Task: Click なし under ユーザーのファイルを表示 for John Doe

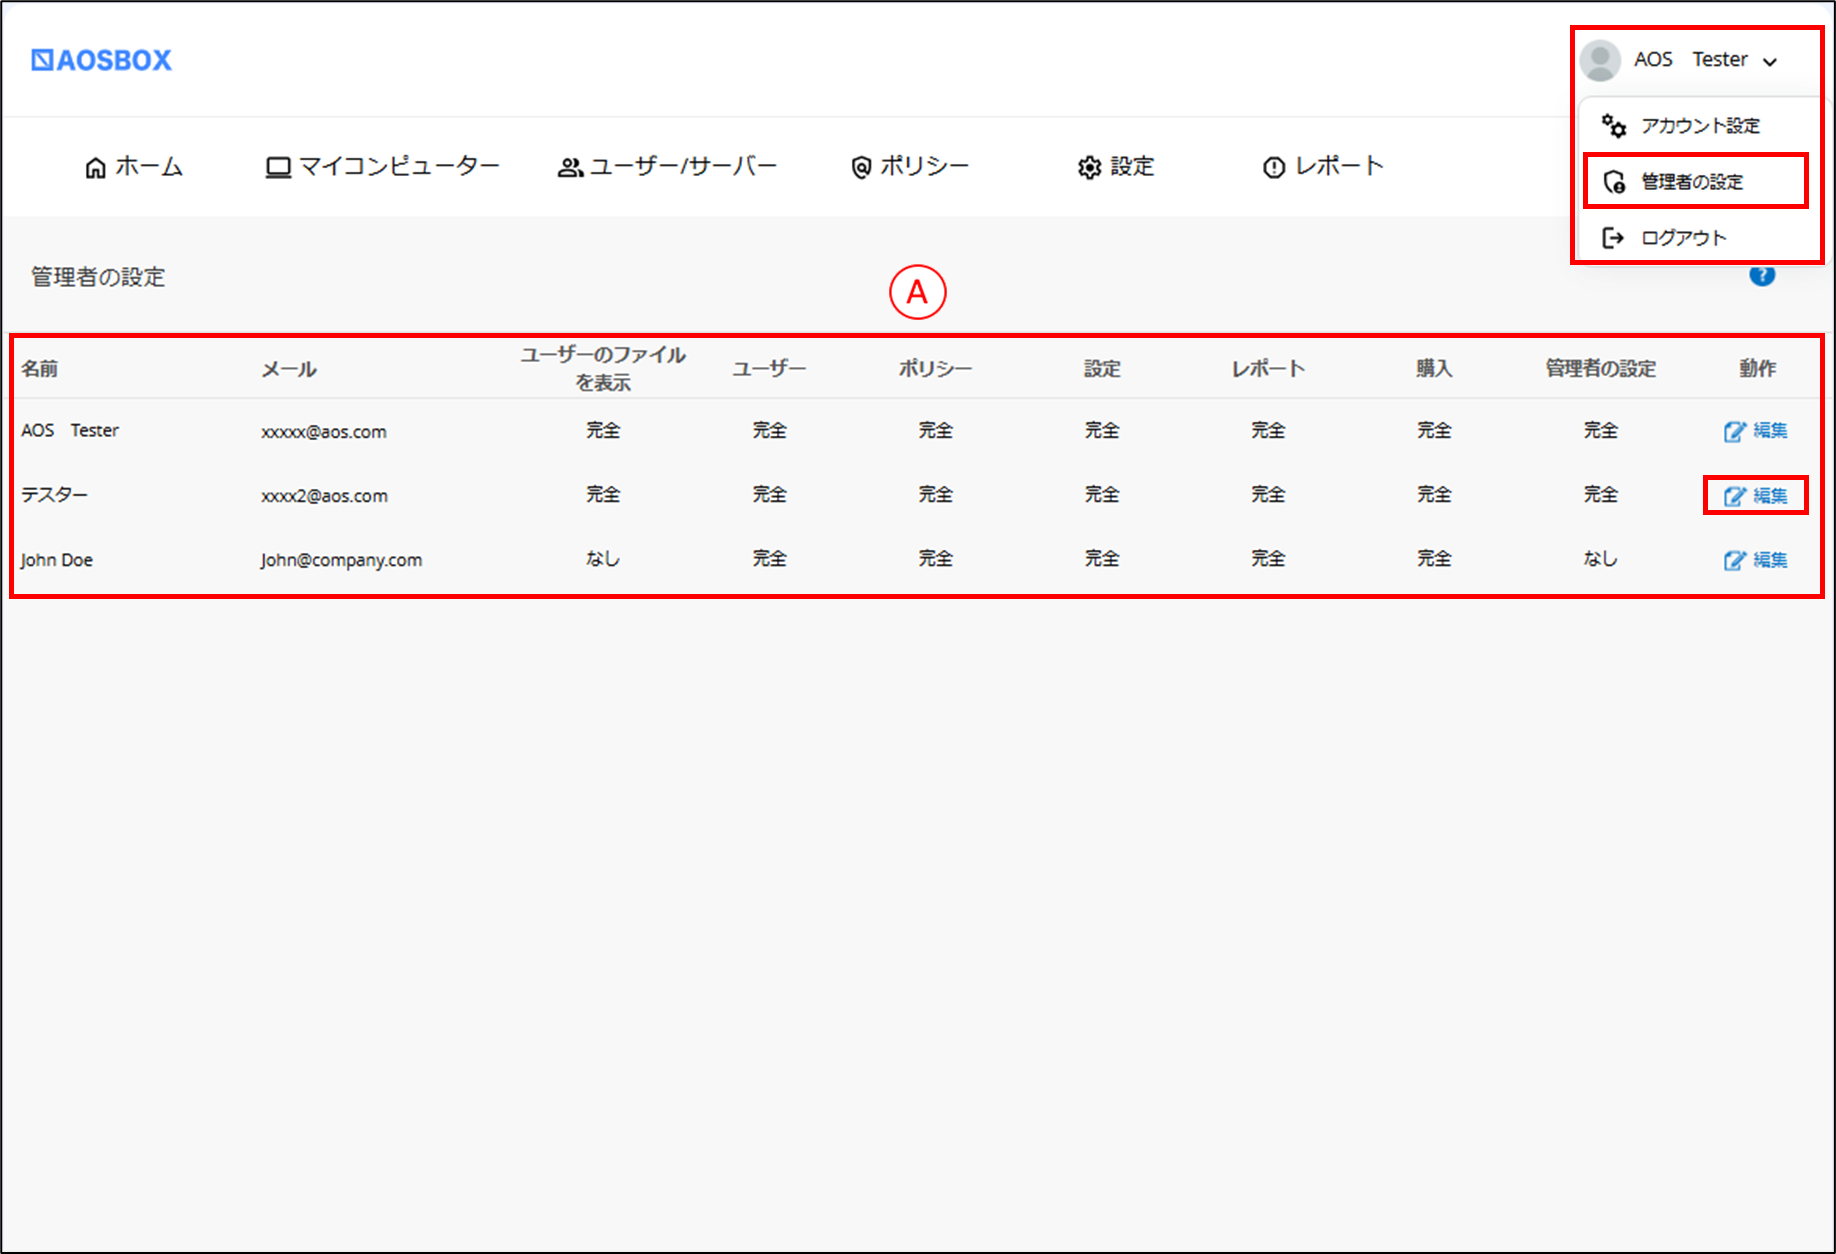Action: pos(603,558)
